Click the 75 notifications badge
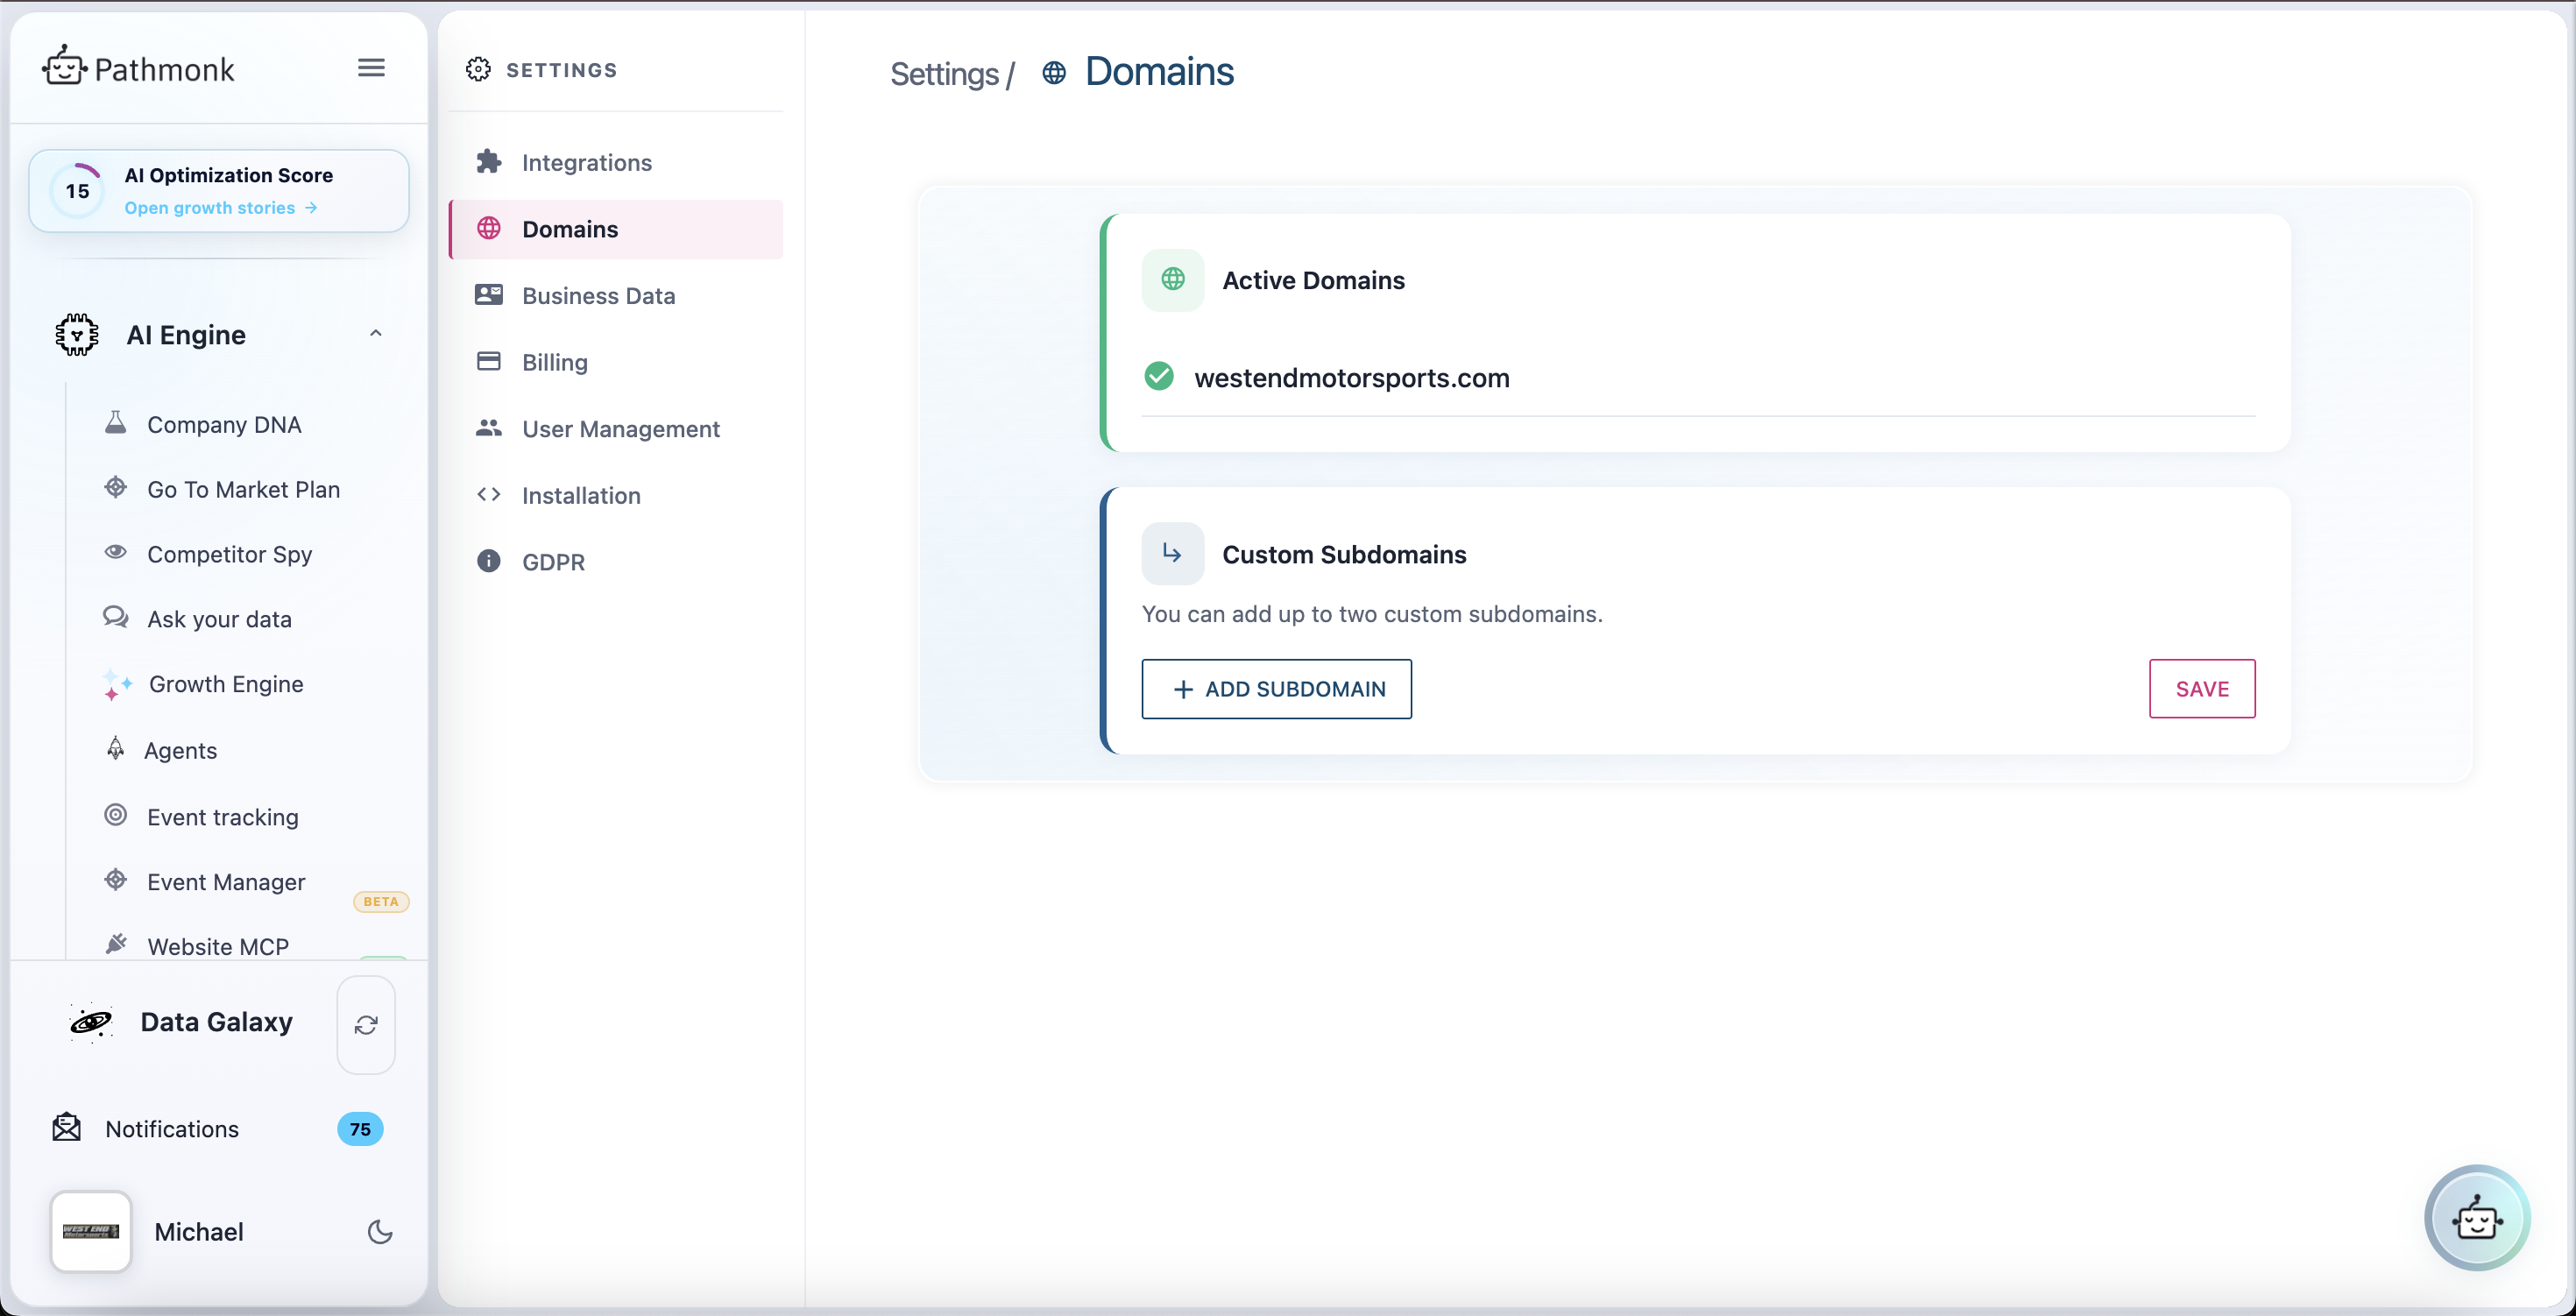This screenshot has height=1316, width=2576. tap(360, 1129)
